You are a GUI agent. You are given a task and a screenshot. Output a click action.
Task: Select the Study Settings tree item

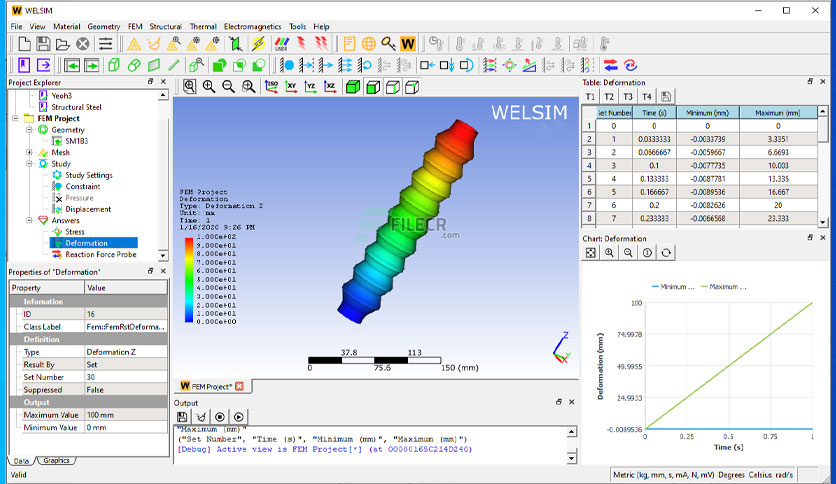coord(89,175)
